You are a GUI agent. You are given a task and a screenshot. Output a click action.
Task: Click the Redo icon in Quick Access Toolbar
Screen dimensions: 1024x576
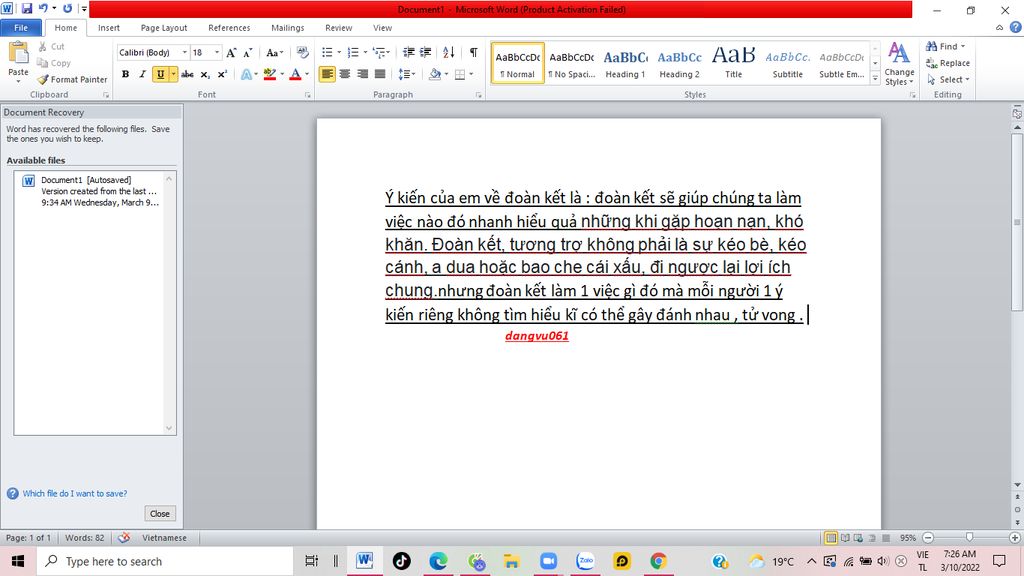[67, 8]
